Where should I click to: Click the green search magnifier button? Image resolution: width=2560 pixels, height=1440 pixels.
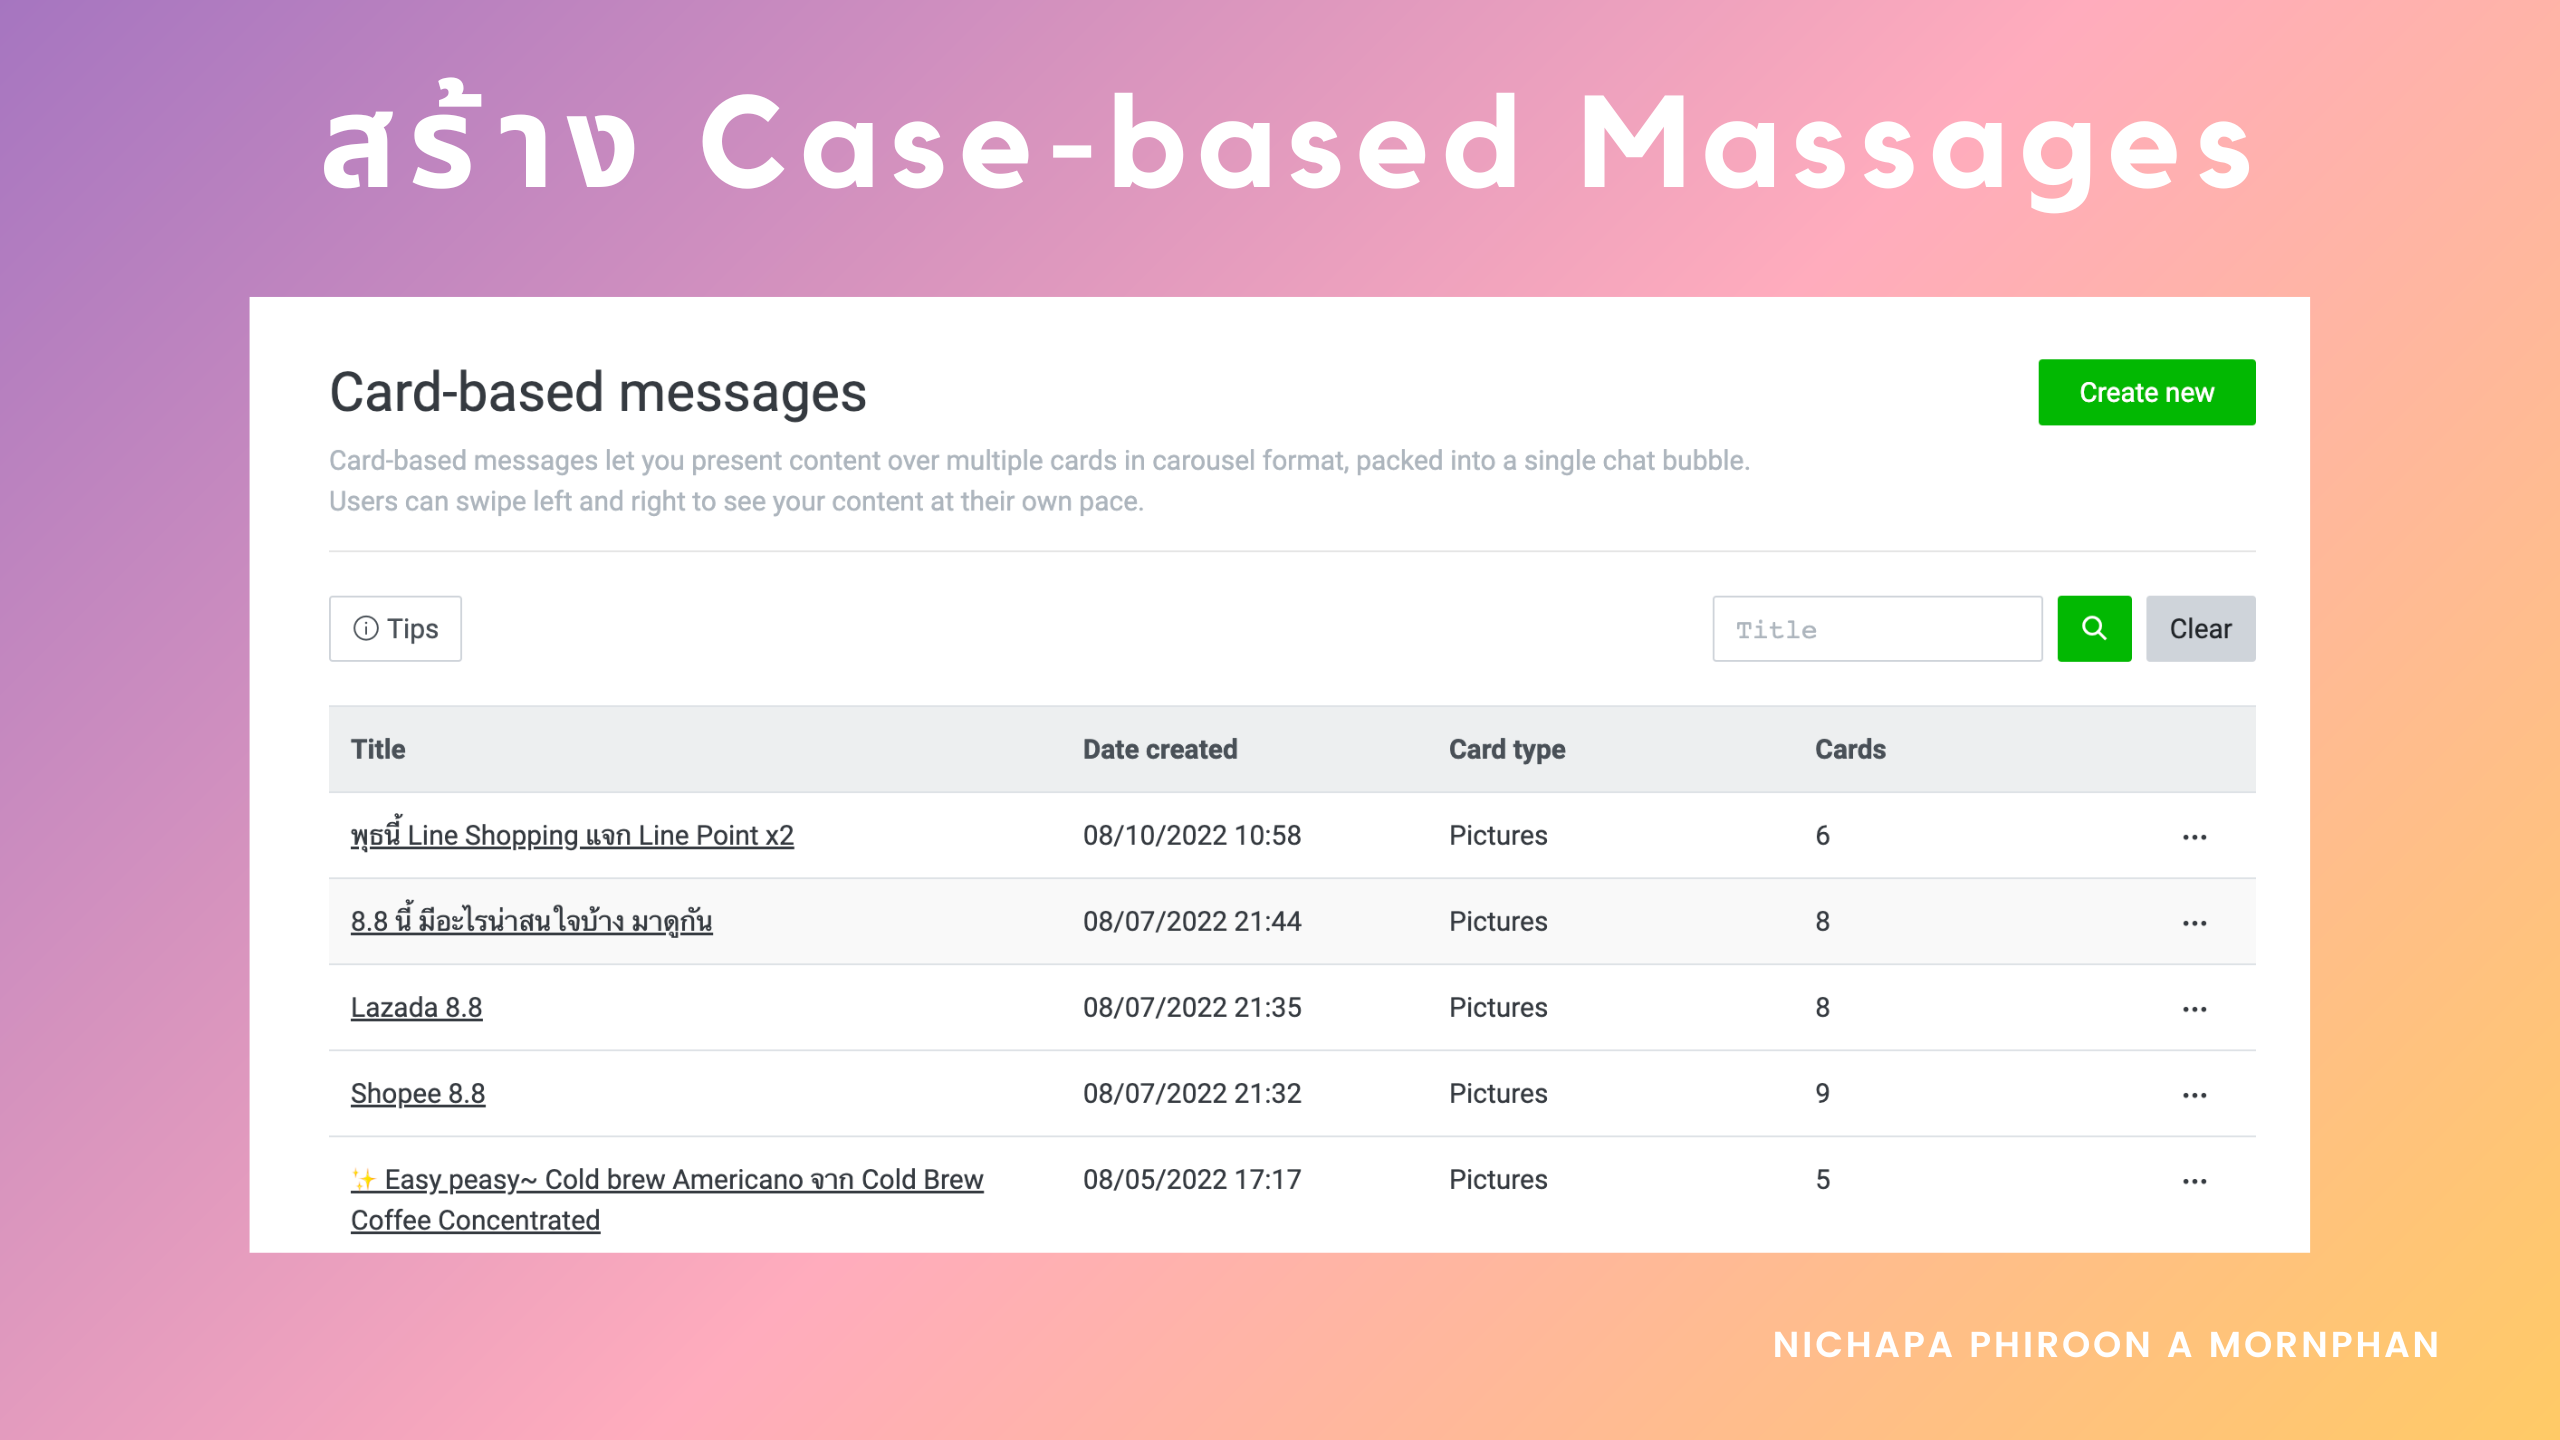tap(2094, 628)
